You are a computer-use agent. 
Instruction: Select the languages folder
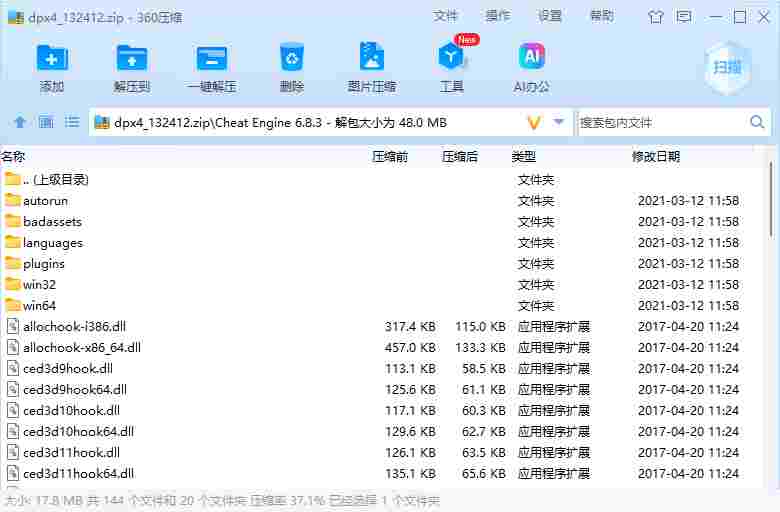383,242
